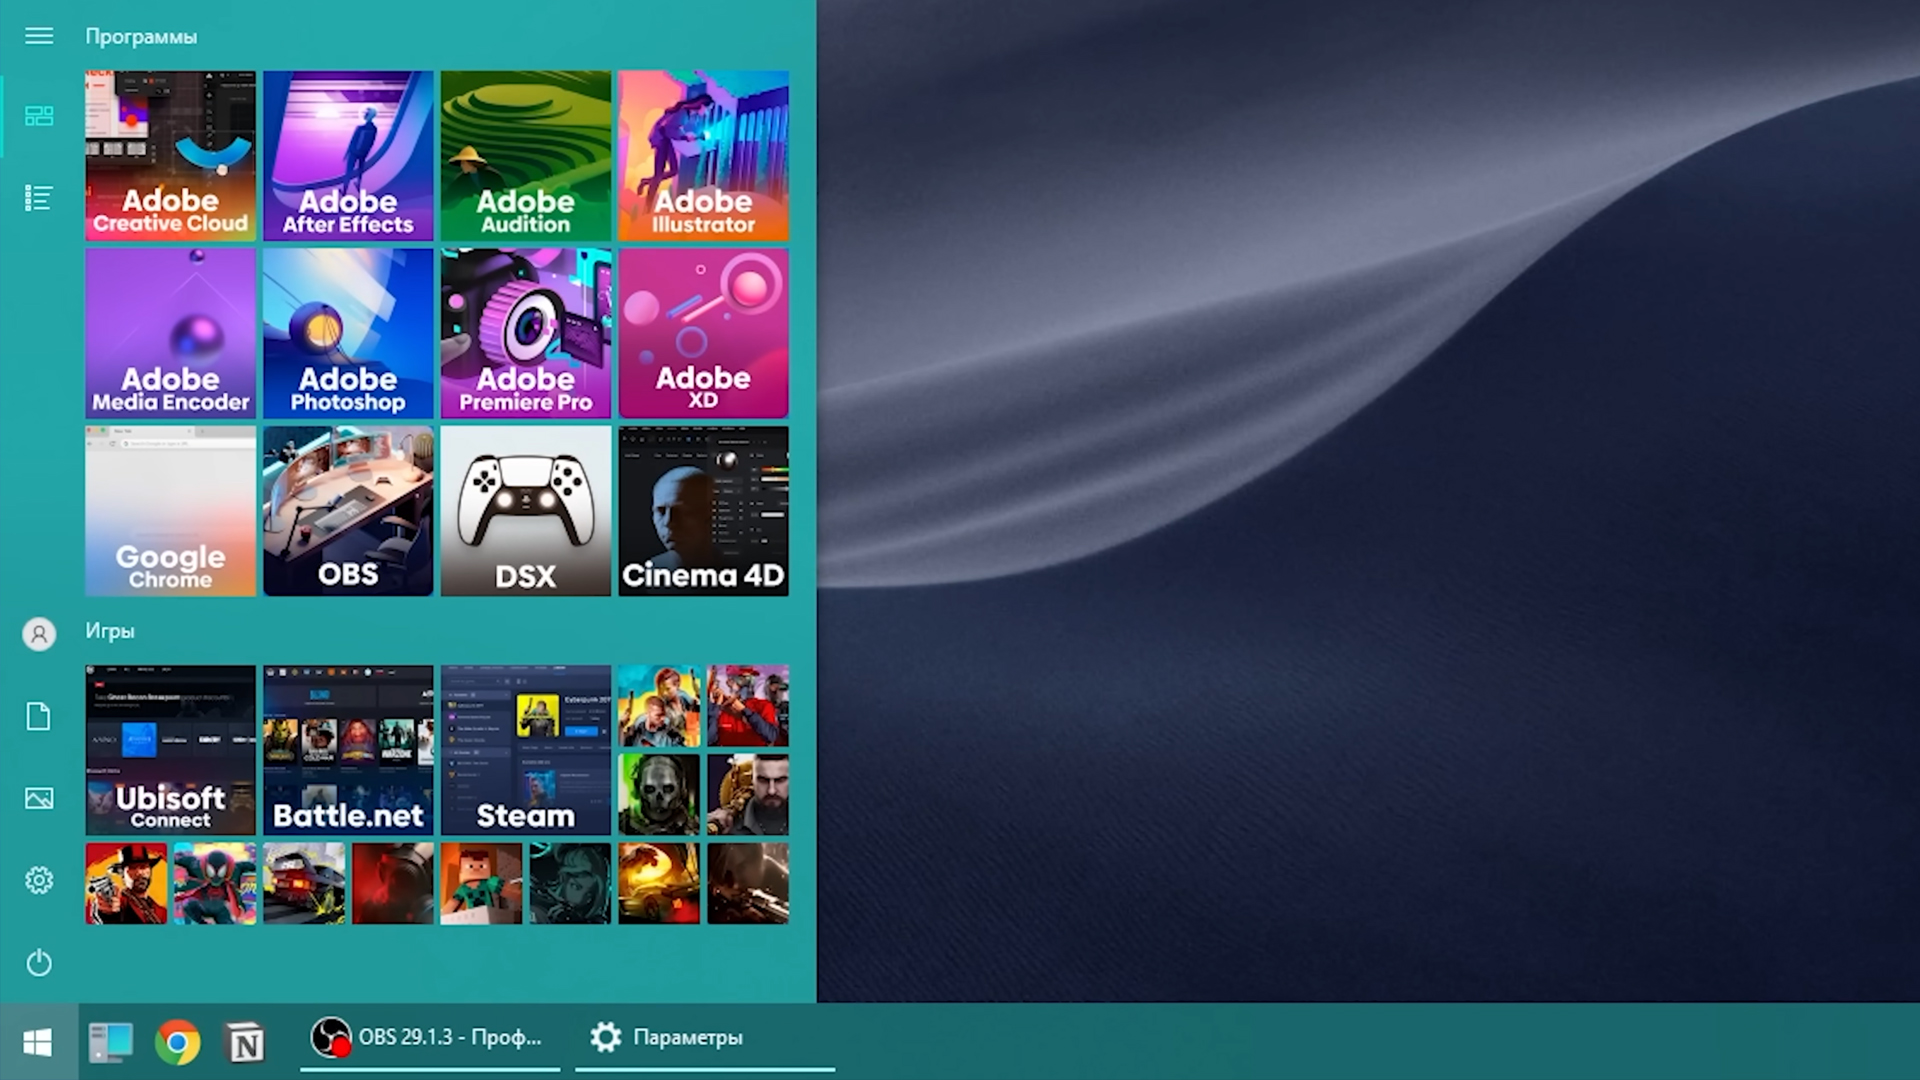This screenshot has width=1920, height=1080.
Task: Select the pinned tiles view
Action: (x=39, y=116)
